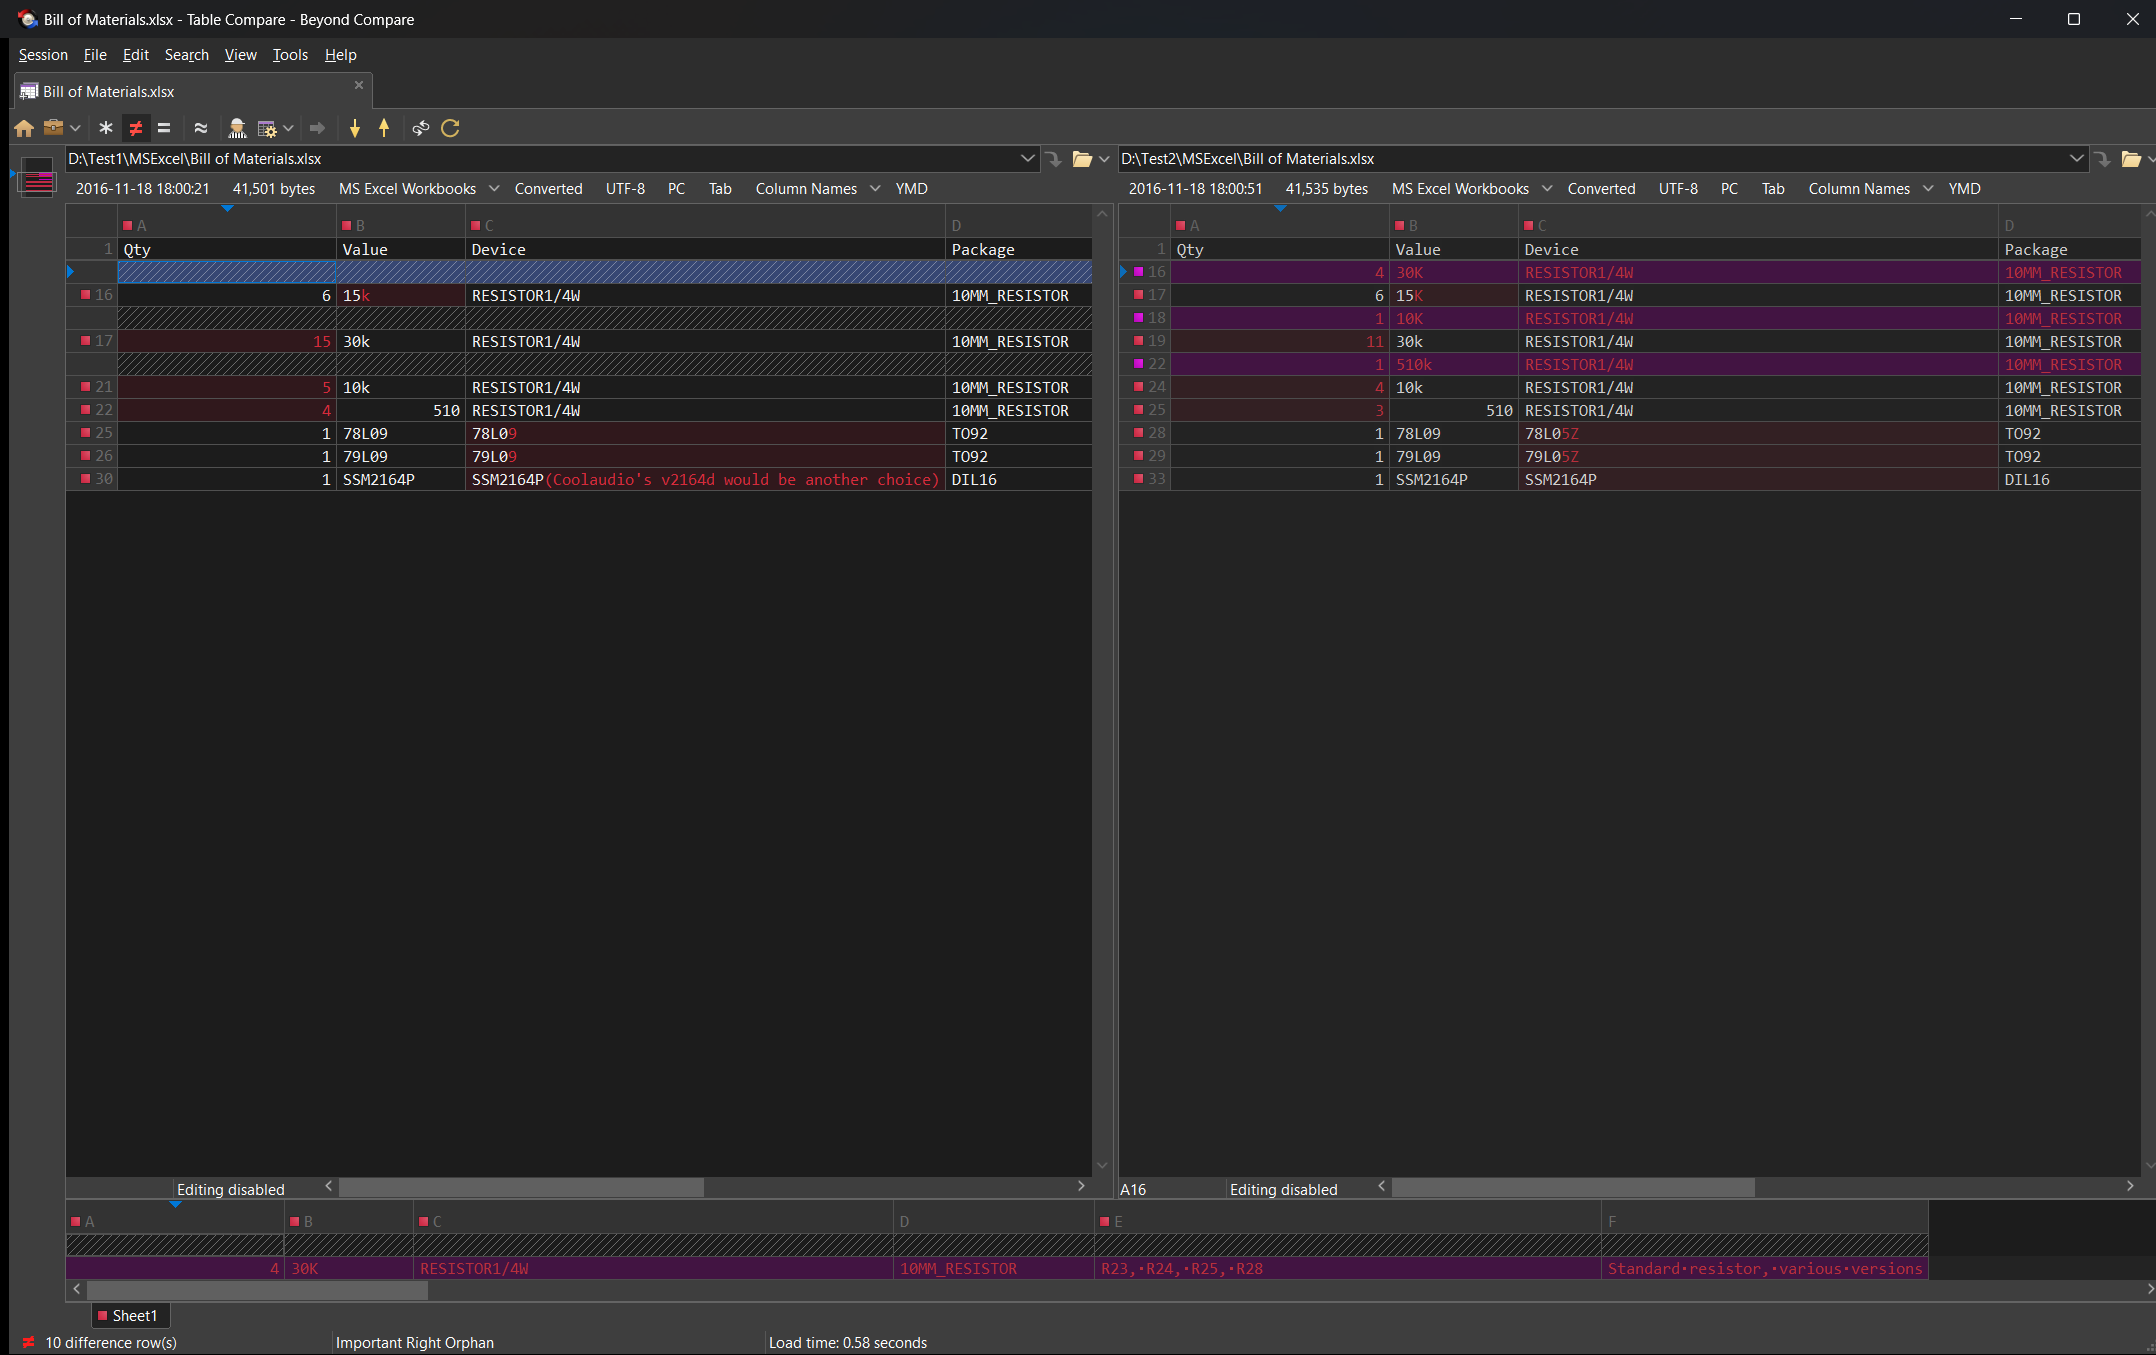Go to next difference down arrow
Screen dimensions: 2156x1355
click(354, 128)
